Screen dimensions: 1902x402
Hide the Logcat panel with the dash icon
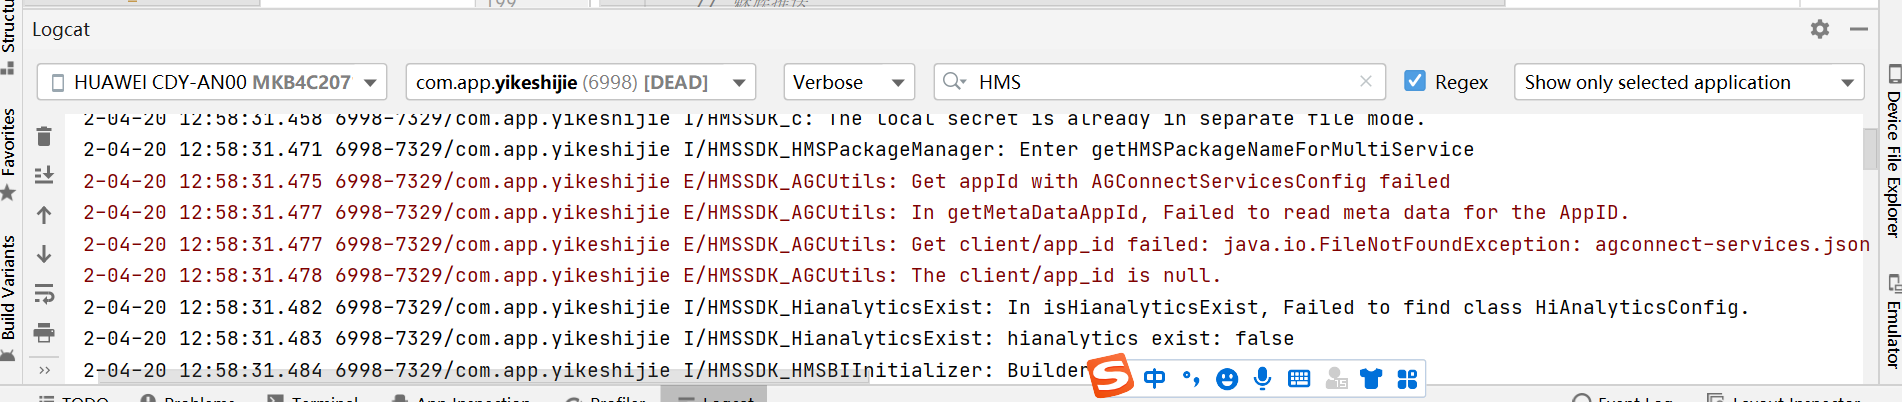tap(1859, 29)
